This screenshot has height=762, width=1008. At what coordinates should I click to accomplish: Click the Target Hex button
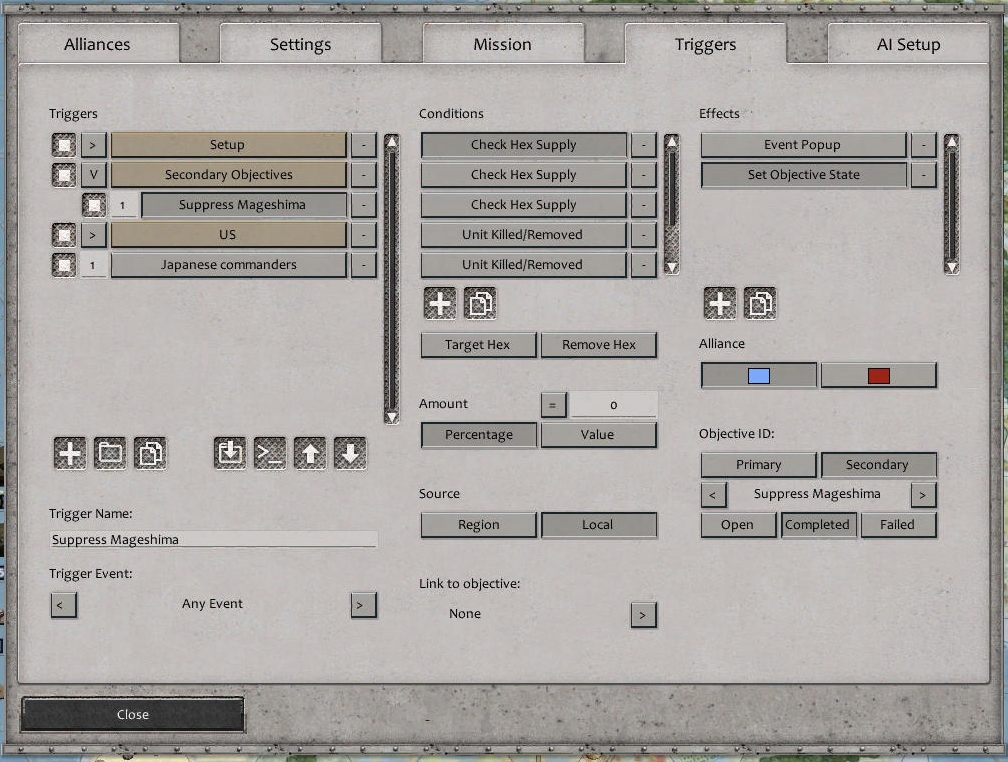tap(478, 344)
